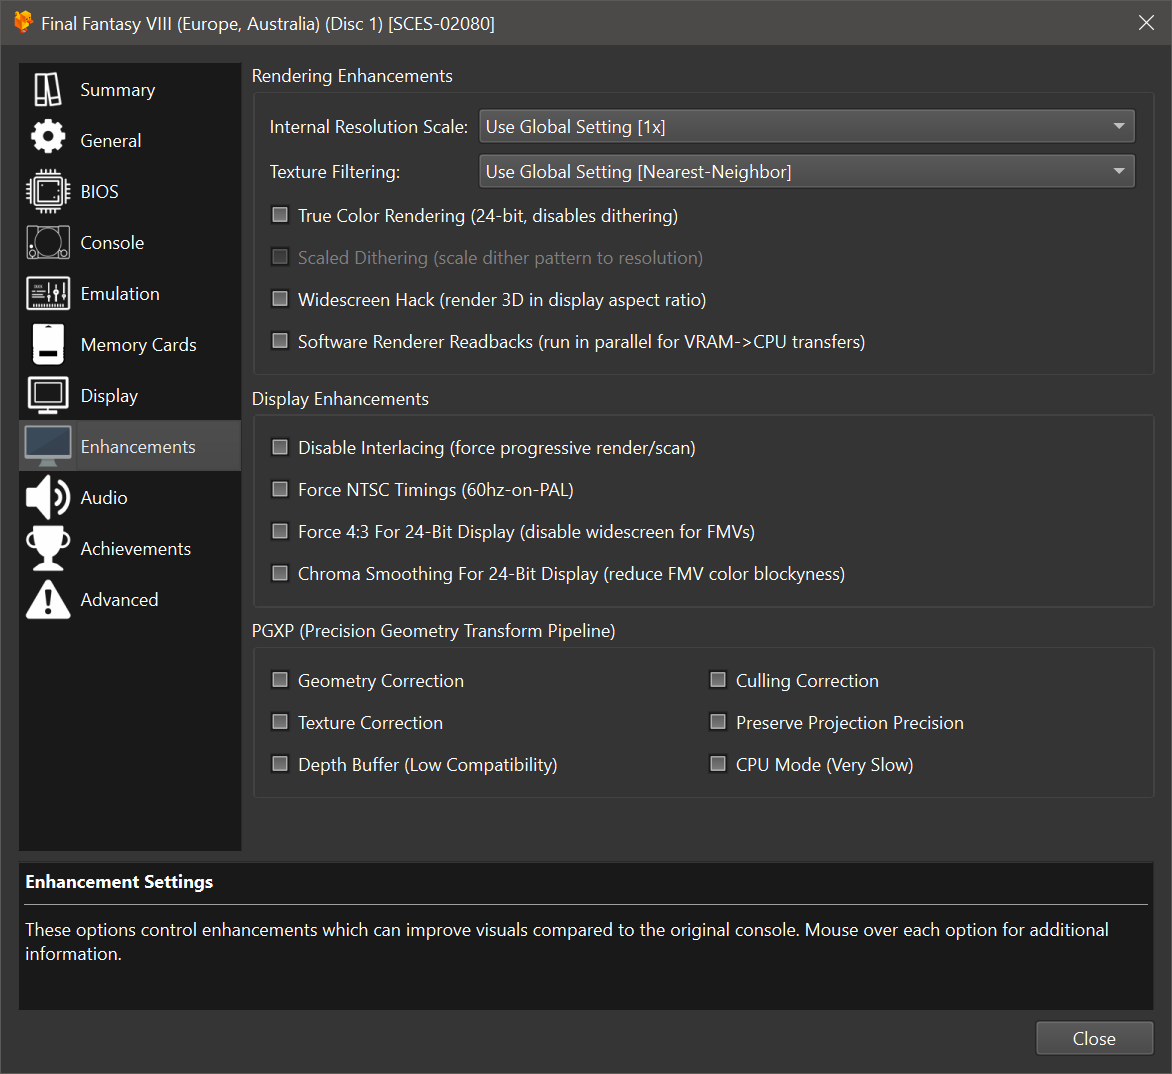The image size is (1172, 1074).
Task: Open the Memory Cards icon
Action: (x=48, y=345)
